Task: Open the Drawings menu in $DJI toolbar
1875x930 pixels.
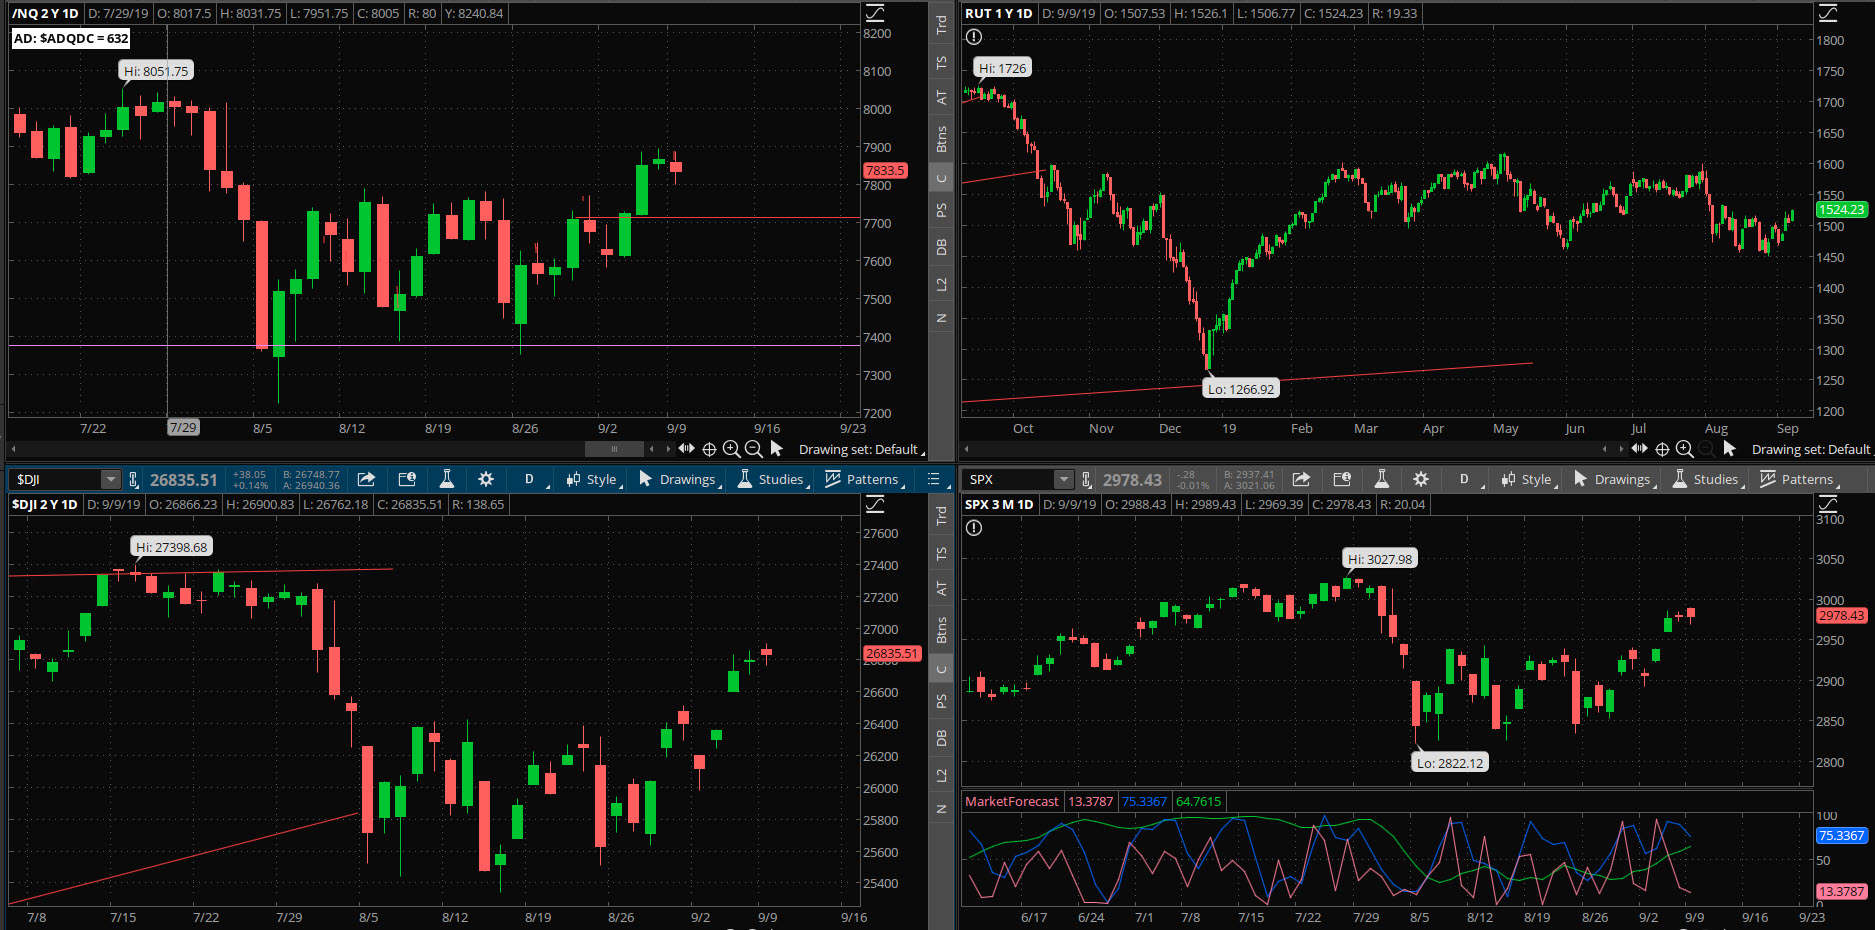Action: [680, 480]
